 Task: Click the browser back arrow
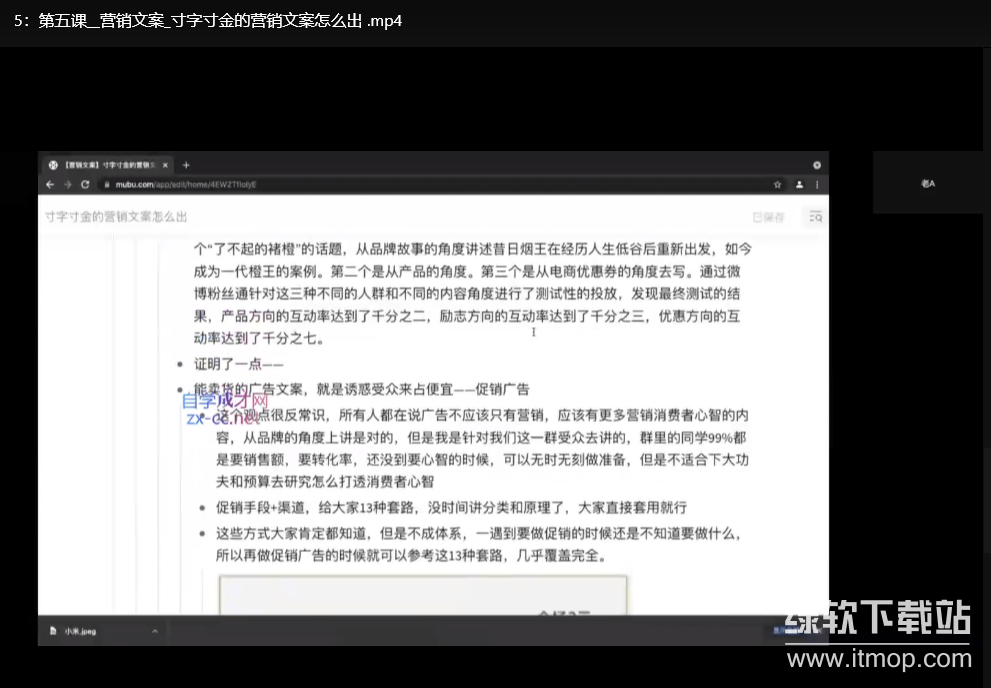[50, 185]
